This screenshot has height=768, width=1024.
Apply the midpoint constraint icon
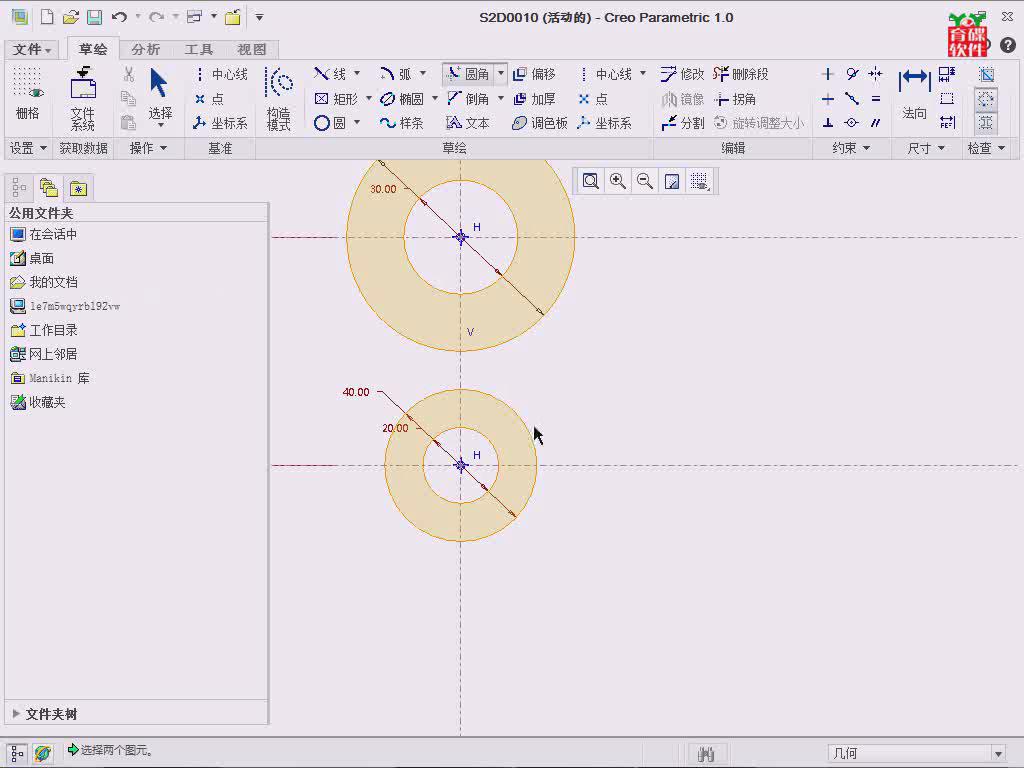852,99
